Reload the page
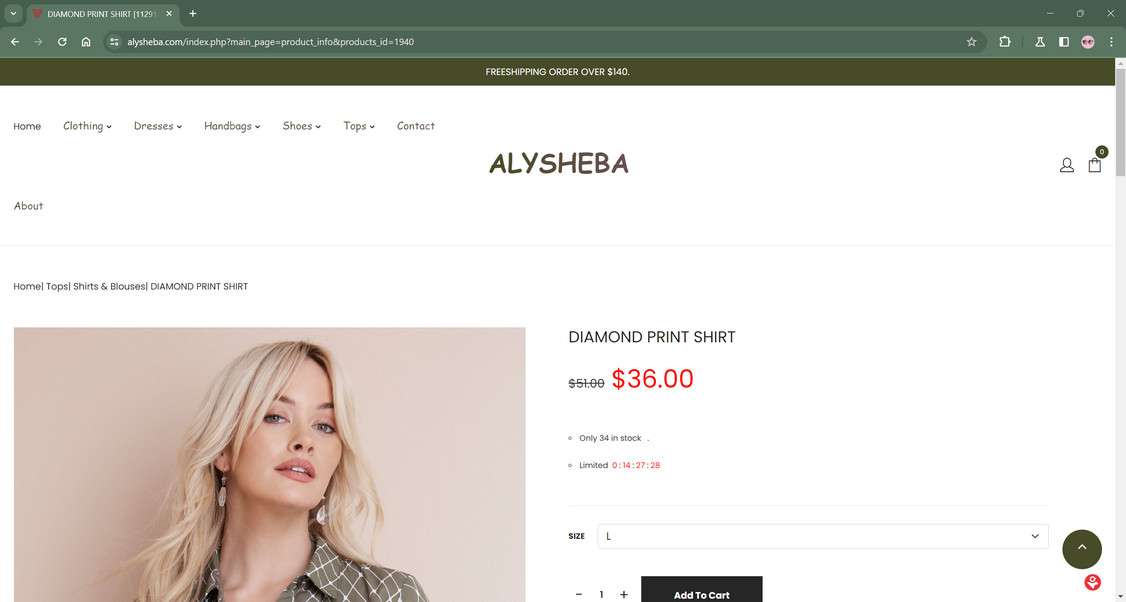 [62, 42]
